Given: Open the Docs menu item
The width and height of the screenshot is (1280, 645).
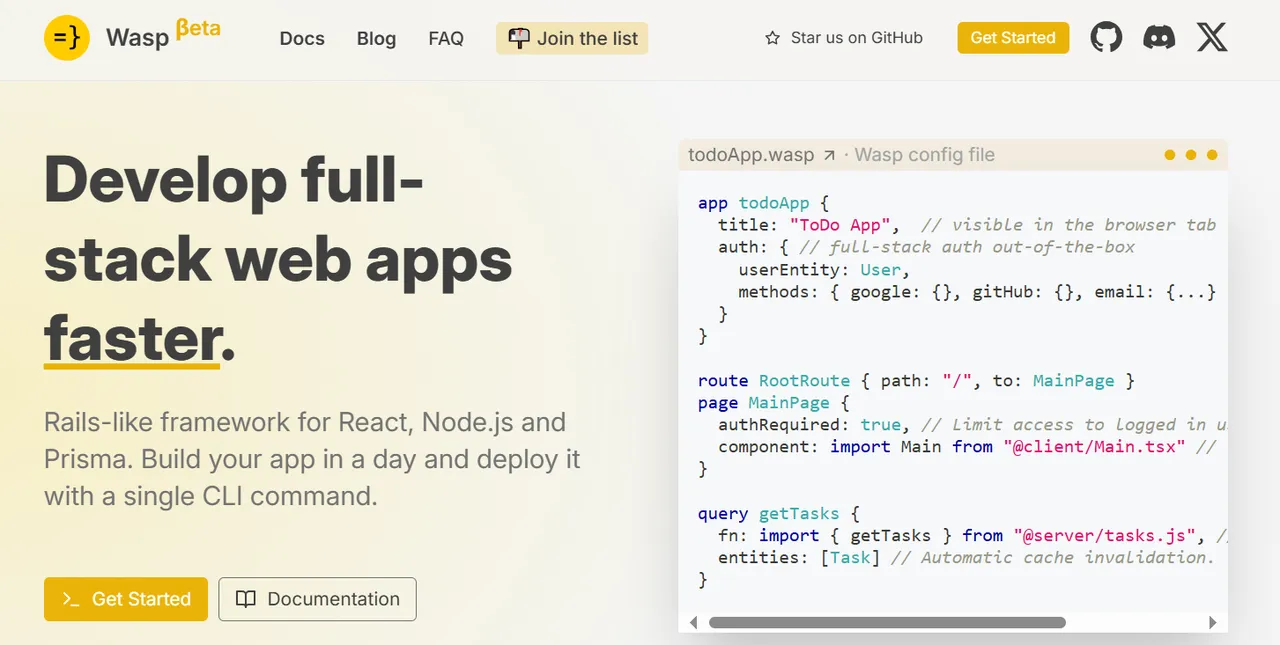Looking at the screenshot, I should (302, 38).
